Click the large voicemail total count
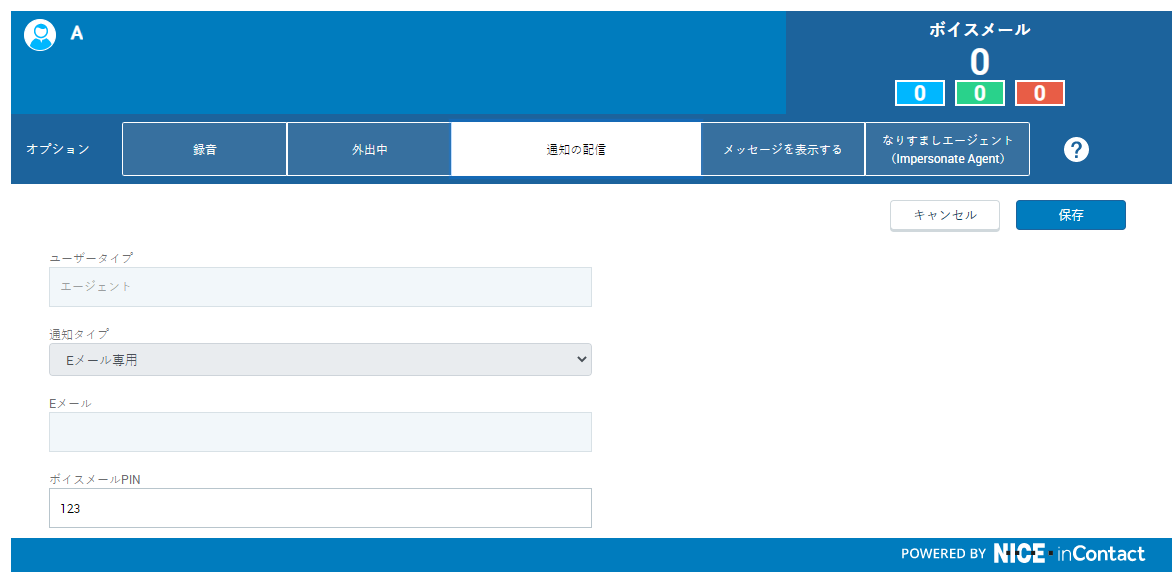1176x579 pixels. coord(980,62)
